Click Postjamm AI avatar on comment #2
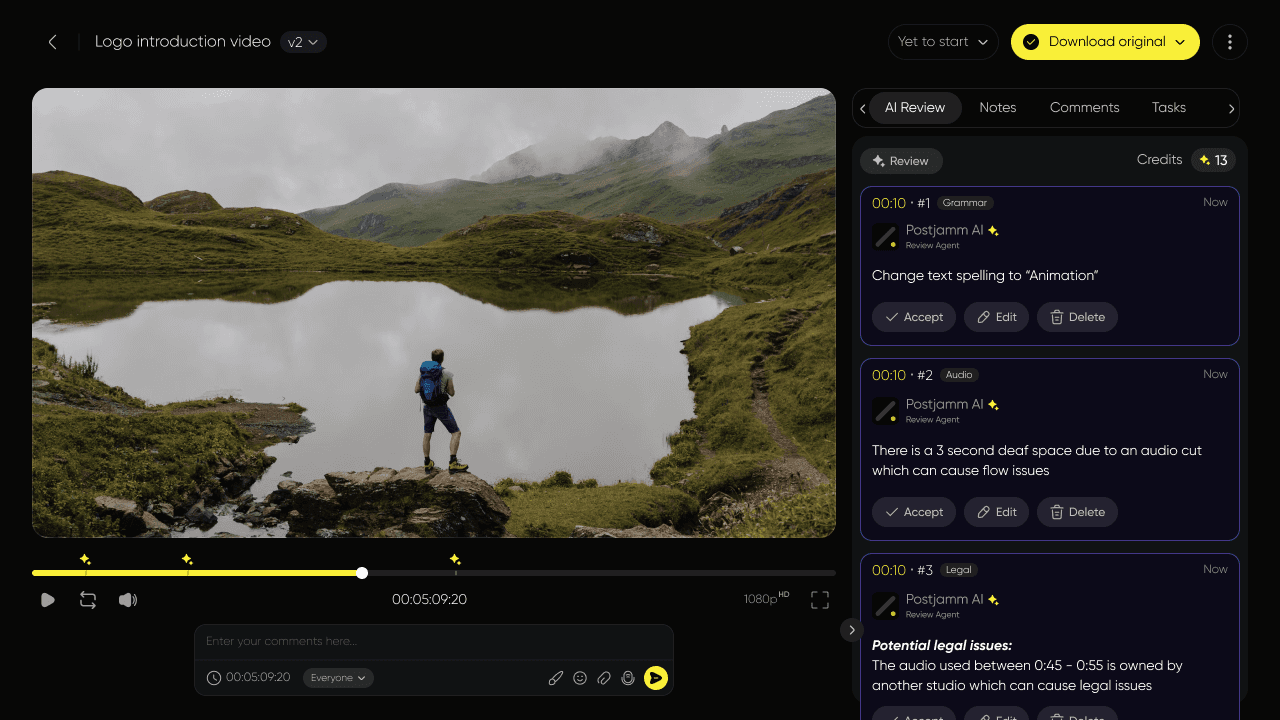Image resolution: width=1280 pixels, height=720 pixels. [x=884, y=411]
